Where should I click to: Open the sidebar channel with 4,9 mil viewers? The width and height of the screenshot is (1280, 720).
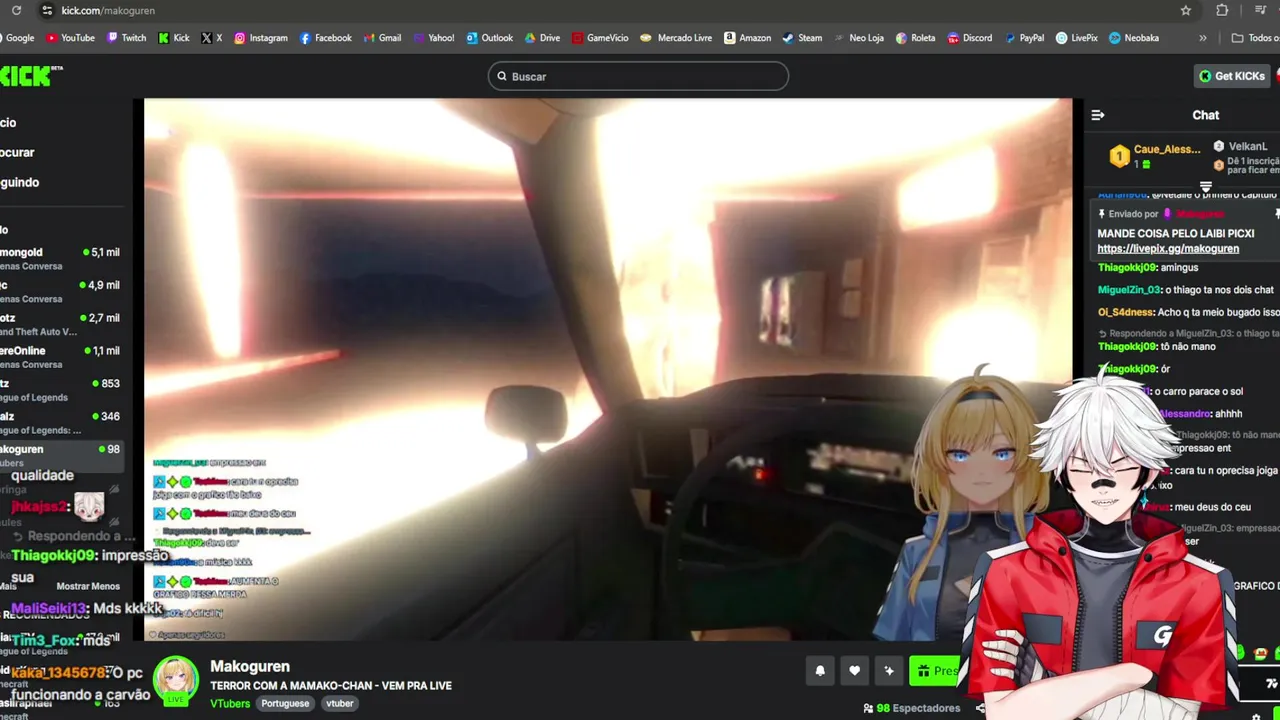point(62,291)
